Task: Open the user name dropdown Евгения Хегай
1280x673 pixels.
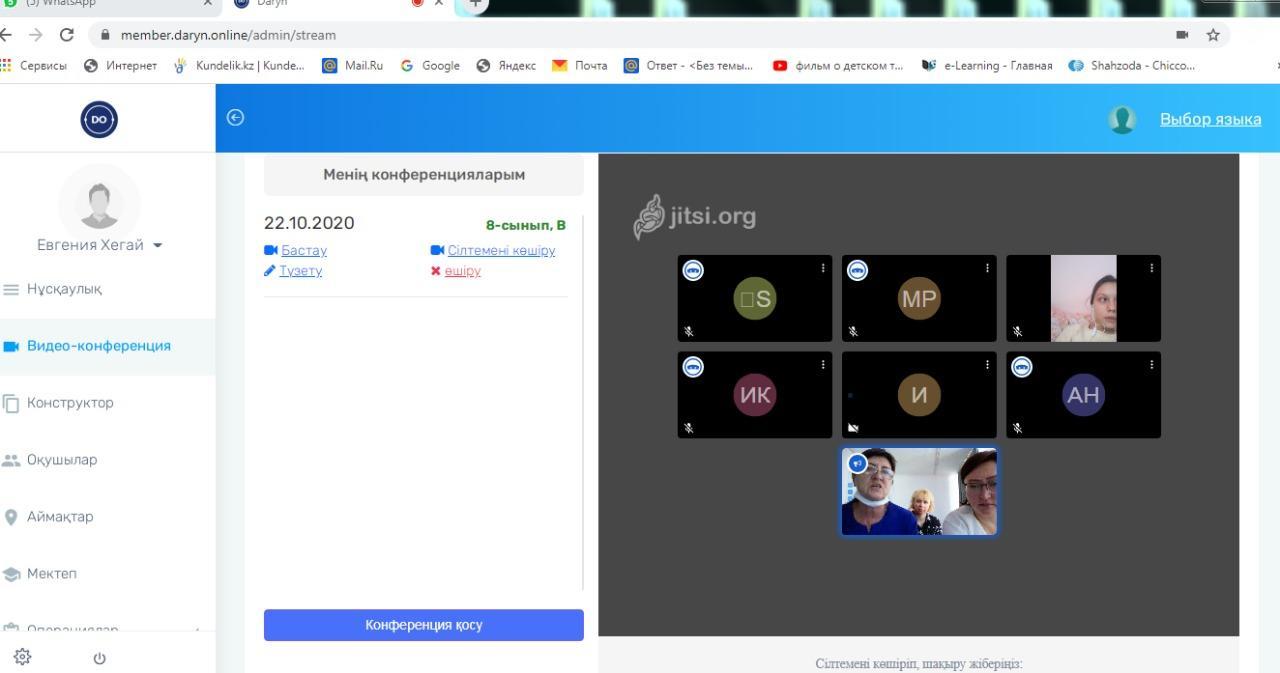Action: [99, 245]
